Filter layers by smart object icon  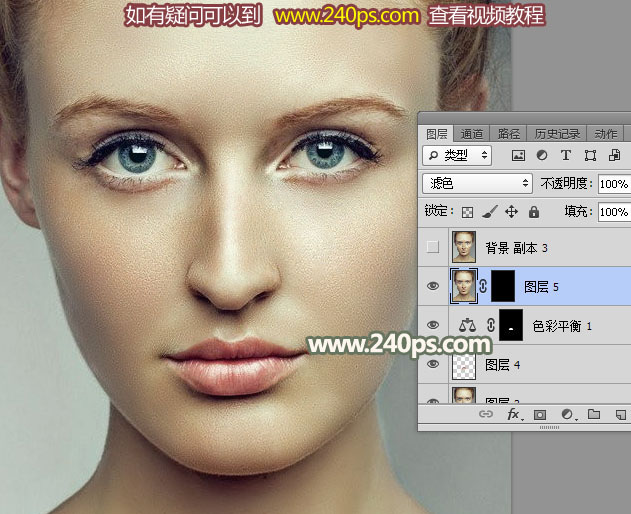coord(614,155)
